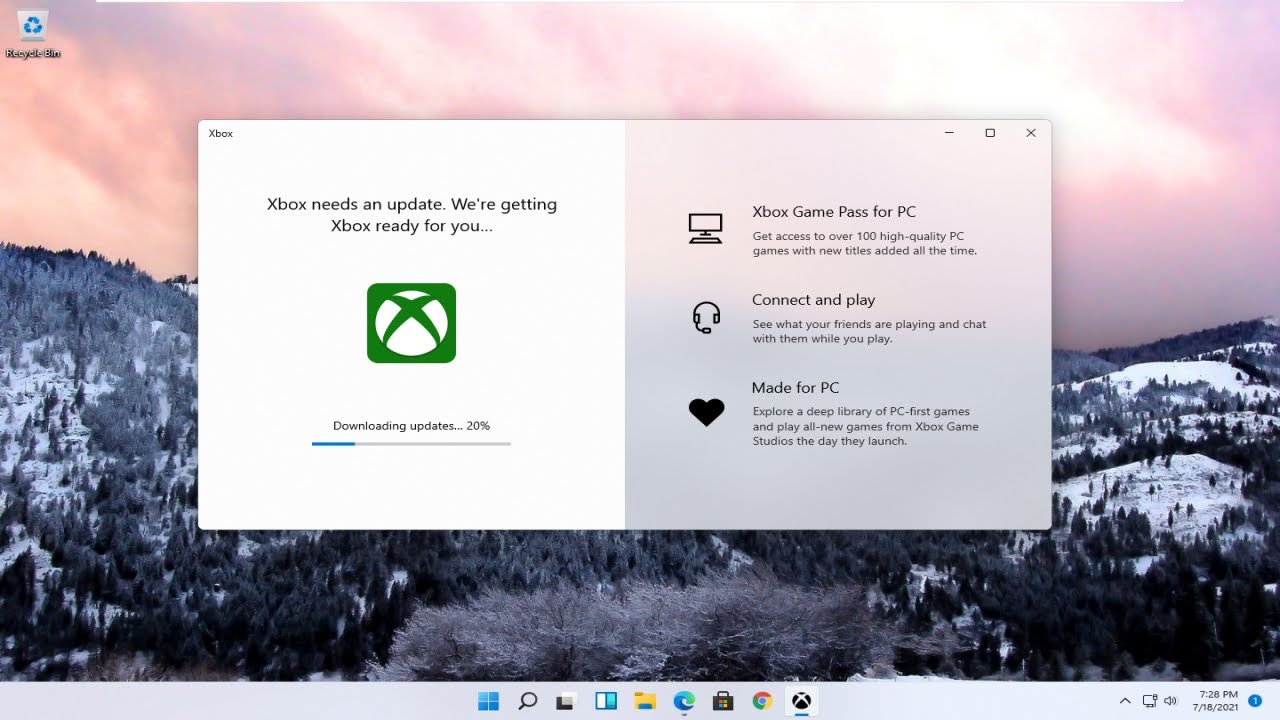This screenshot has width=1280, height=720.
Task: Click the Connect and play headset icon
Action: 706,317
